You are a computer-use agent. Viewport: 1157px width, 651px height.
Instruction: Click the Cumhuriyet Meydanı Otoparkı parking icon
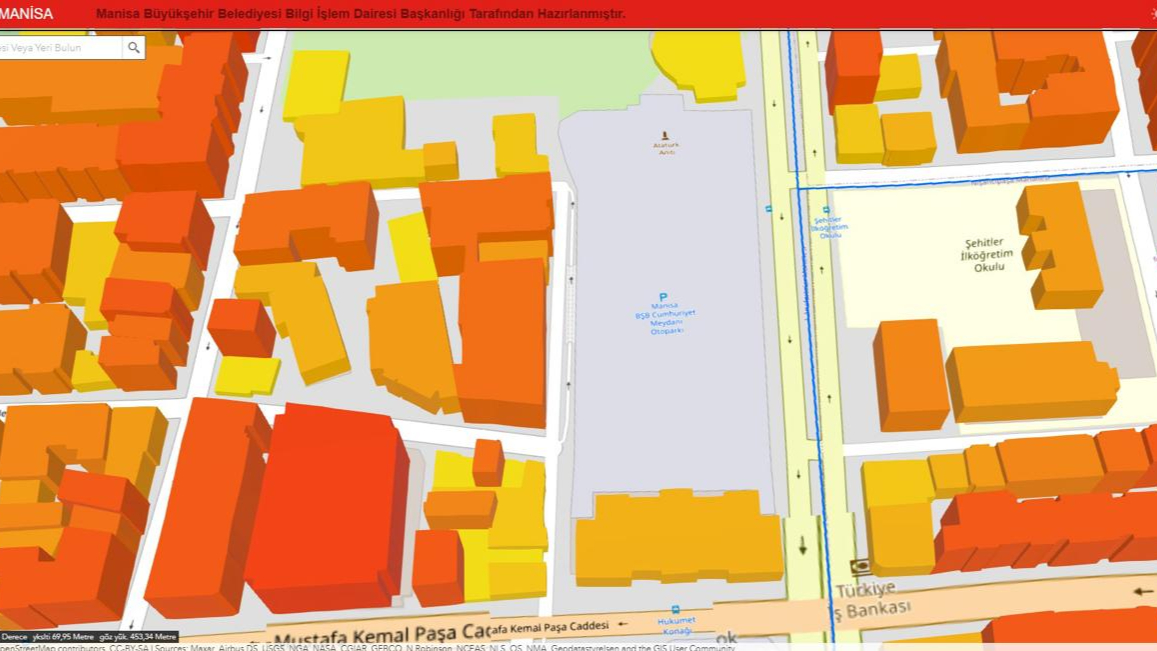point(662,297)
